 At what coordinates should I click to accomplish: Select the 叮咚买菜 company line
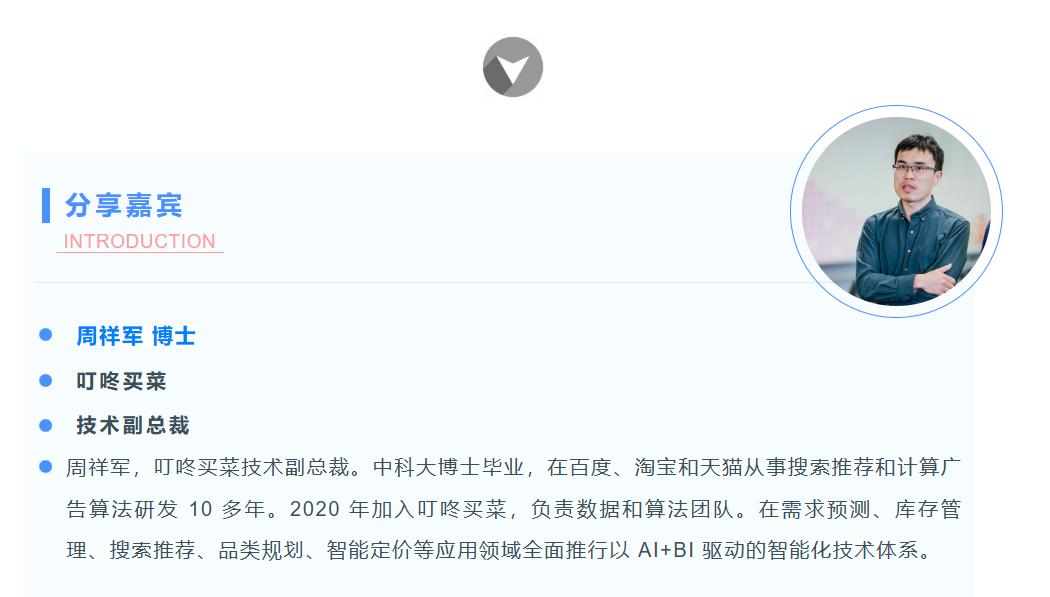[x=121, y=381]
